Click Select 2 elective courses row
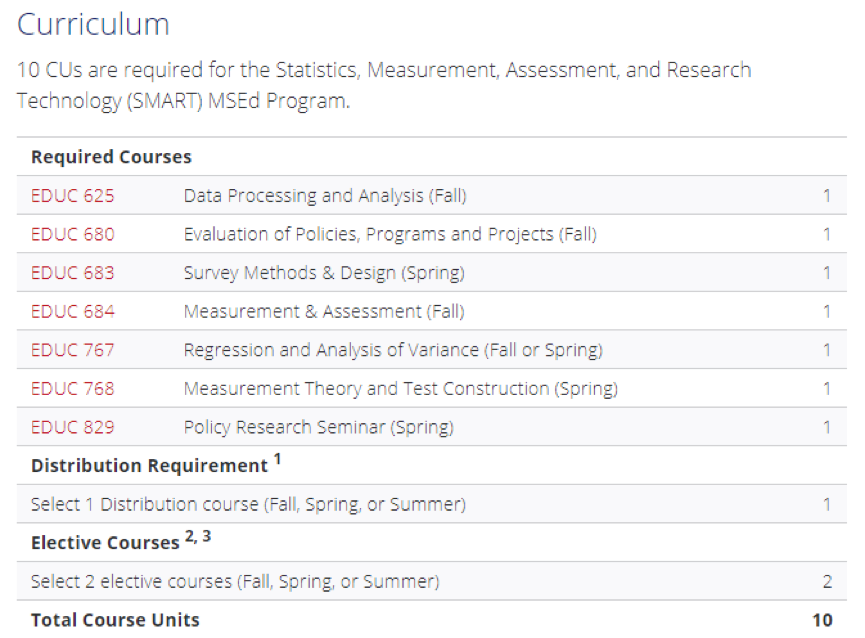 point(432,581)
